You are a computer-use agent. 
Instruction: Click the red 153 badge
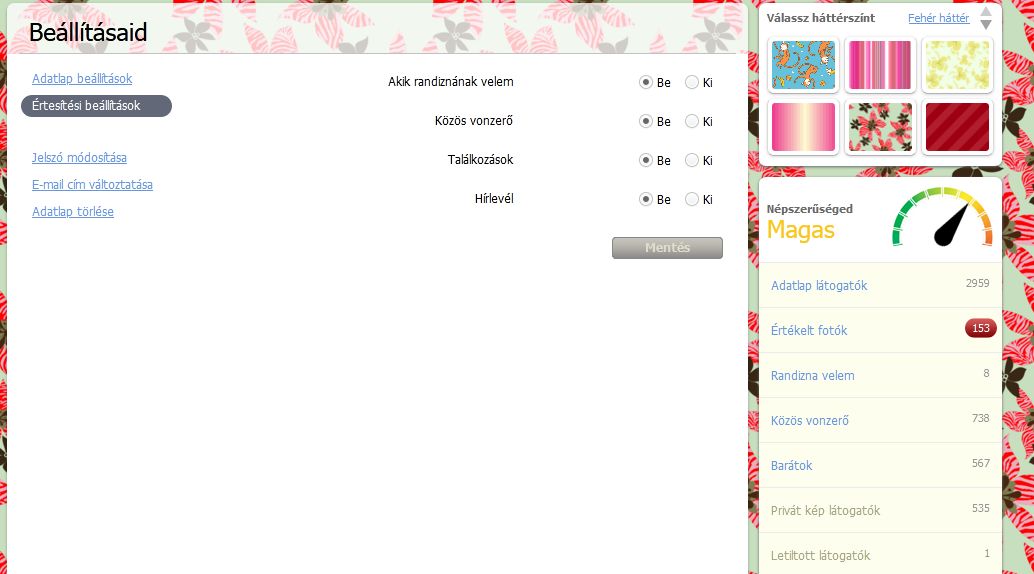981,328
